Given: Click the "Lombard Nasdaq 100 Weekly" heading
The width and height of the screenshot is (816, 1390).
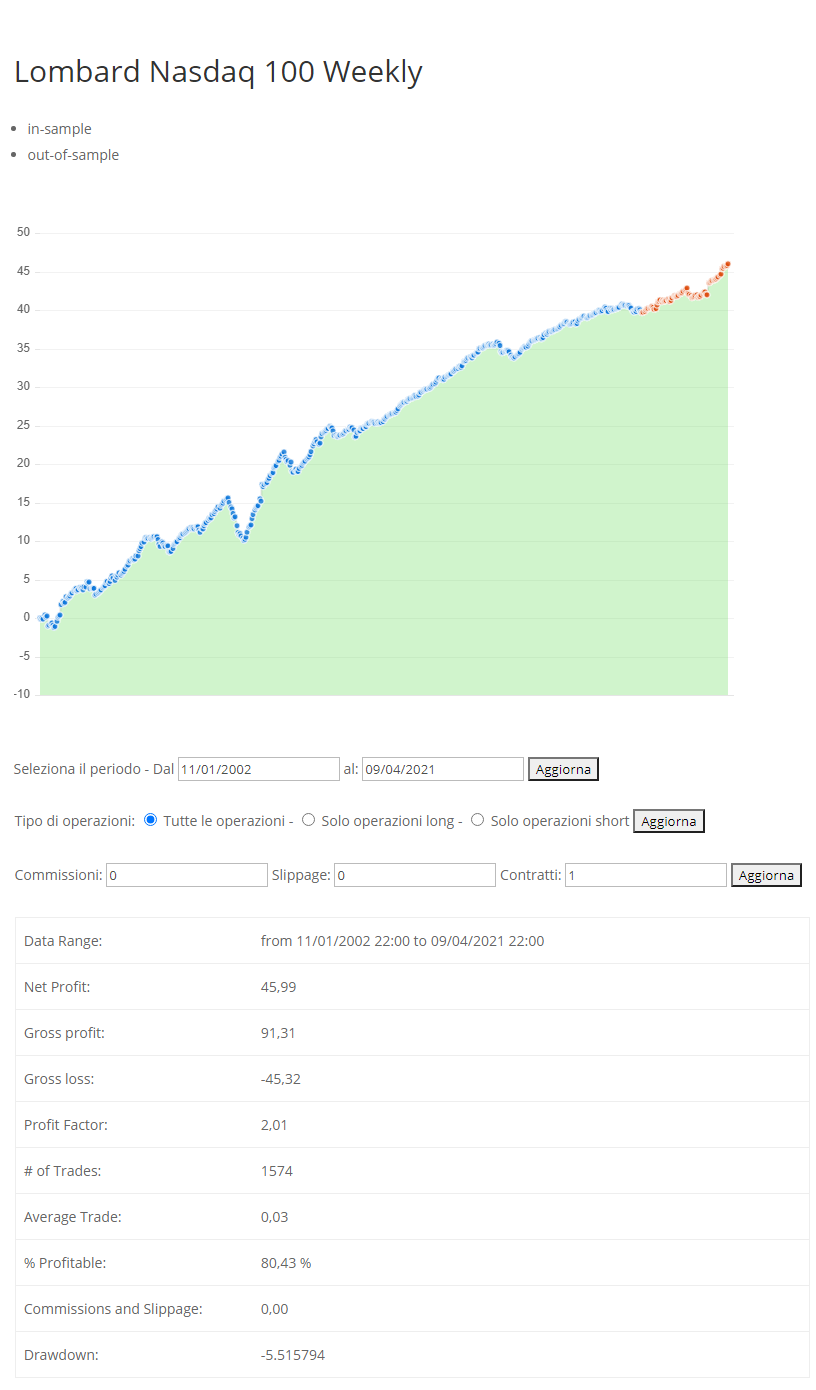Looking at the screenshot, I should (218, 72).
